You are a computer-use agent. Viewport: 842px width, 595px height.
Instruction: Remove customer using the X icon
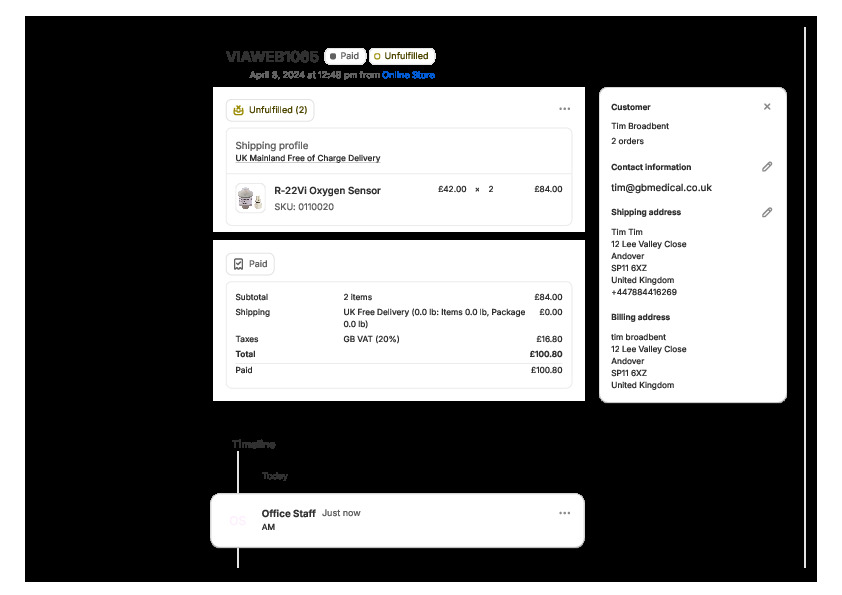pos(767,107)
